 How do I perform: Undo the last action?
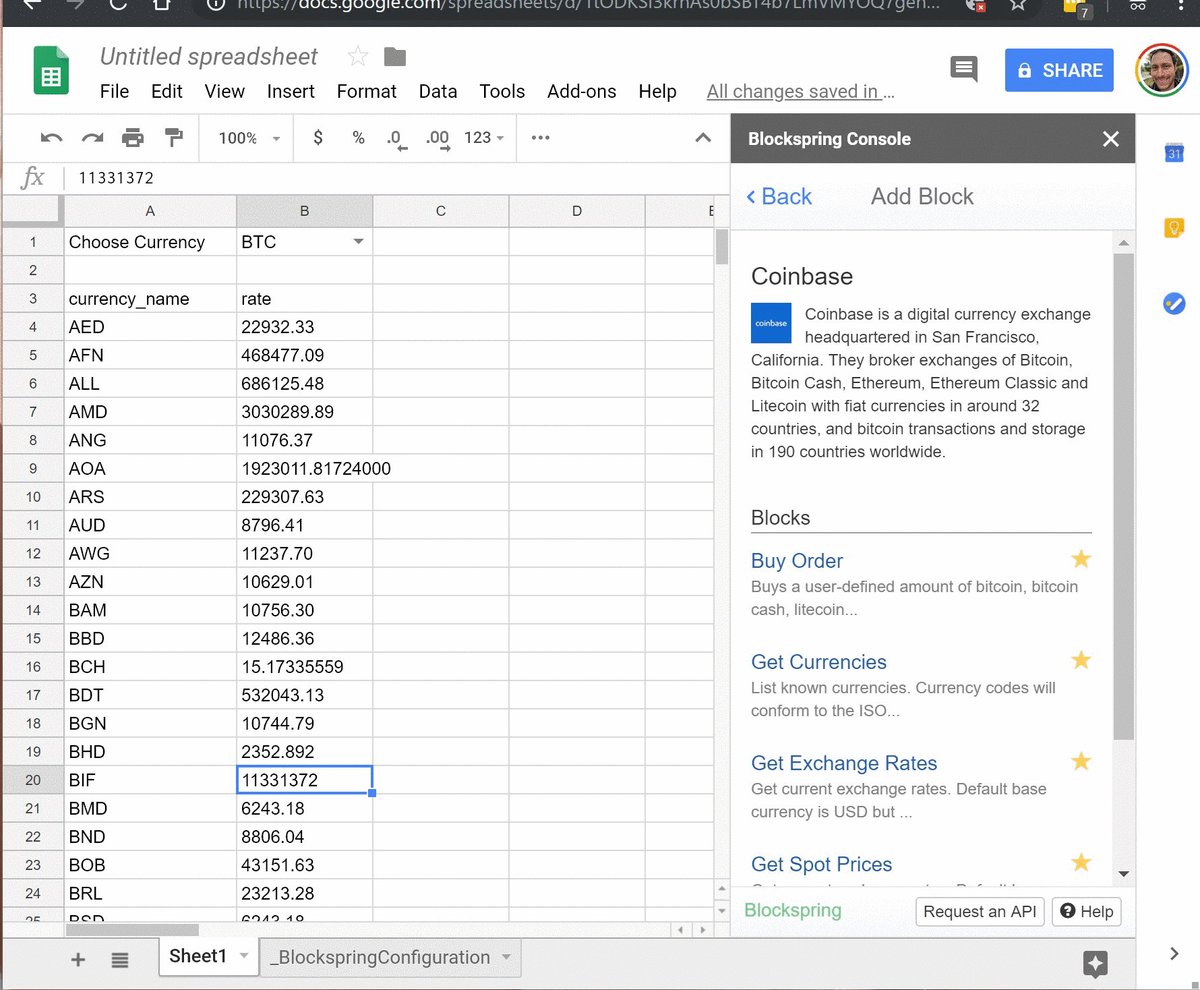(x=52, y=138)
